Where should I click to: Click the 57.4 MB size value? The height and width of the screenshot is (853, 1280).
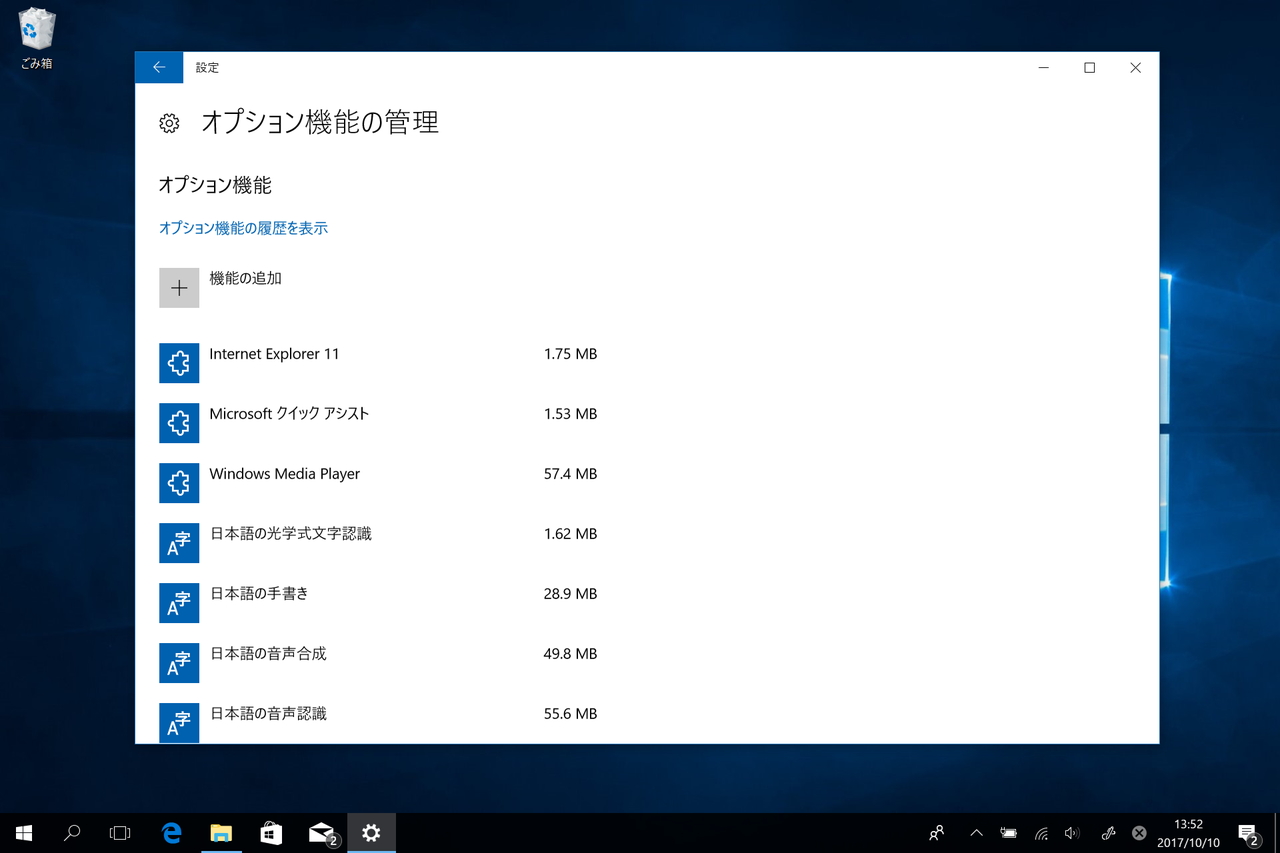[570, 474]
